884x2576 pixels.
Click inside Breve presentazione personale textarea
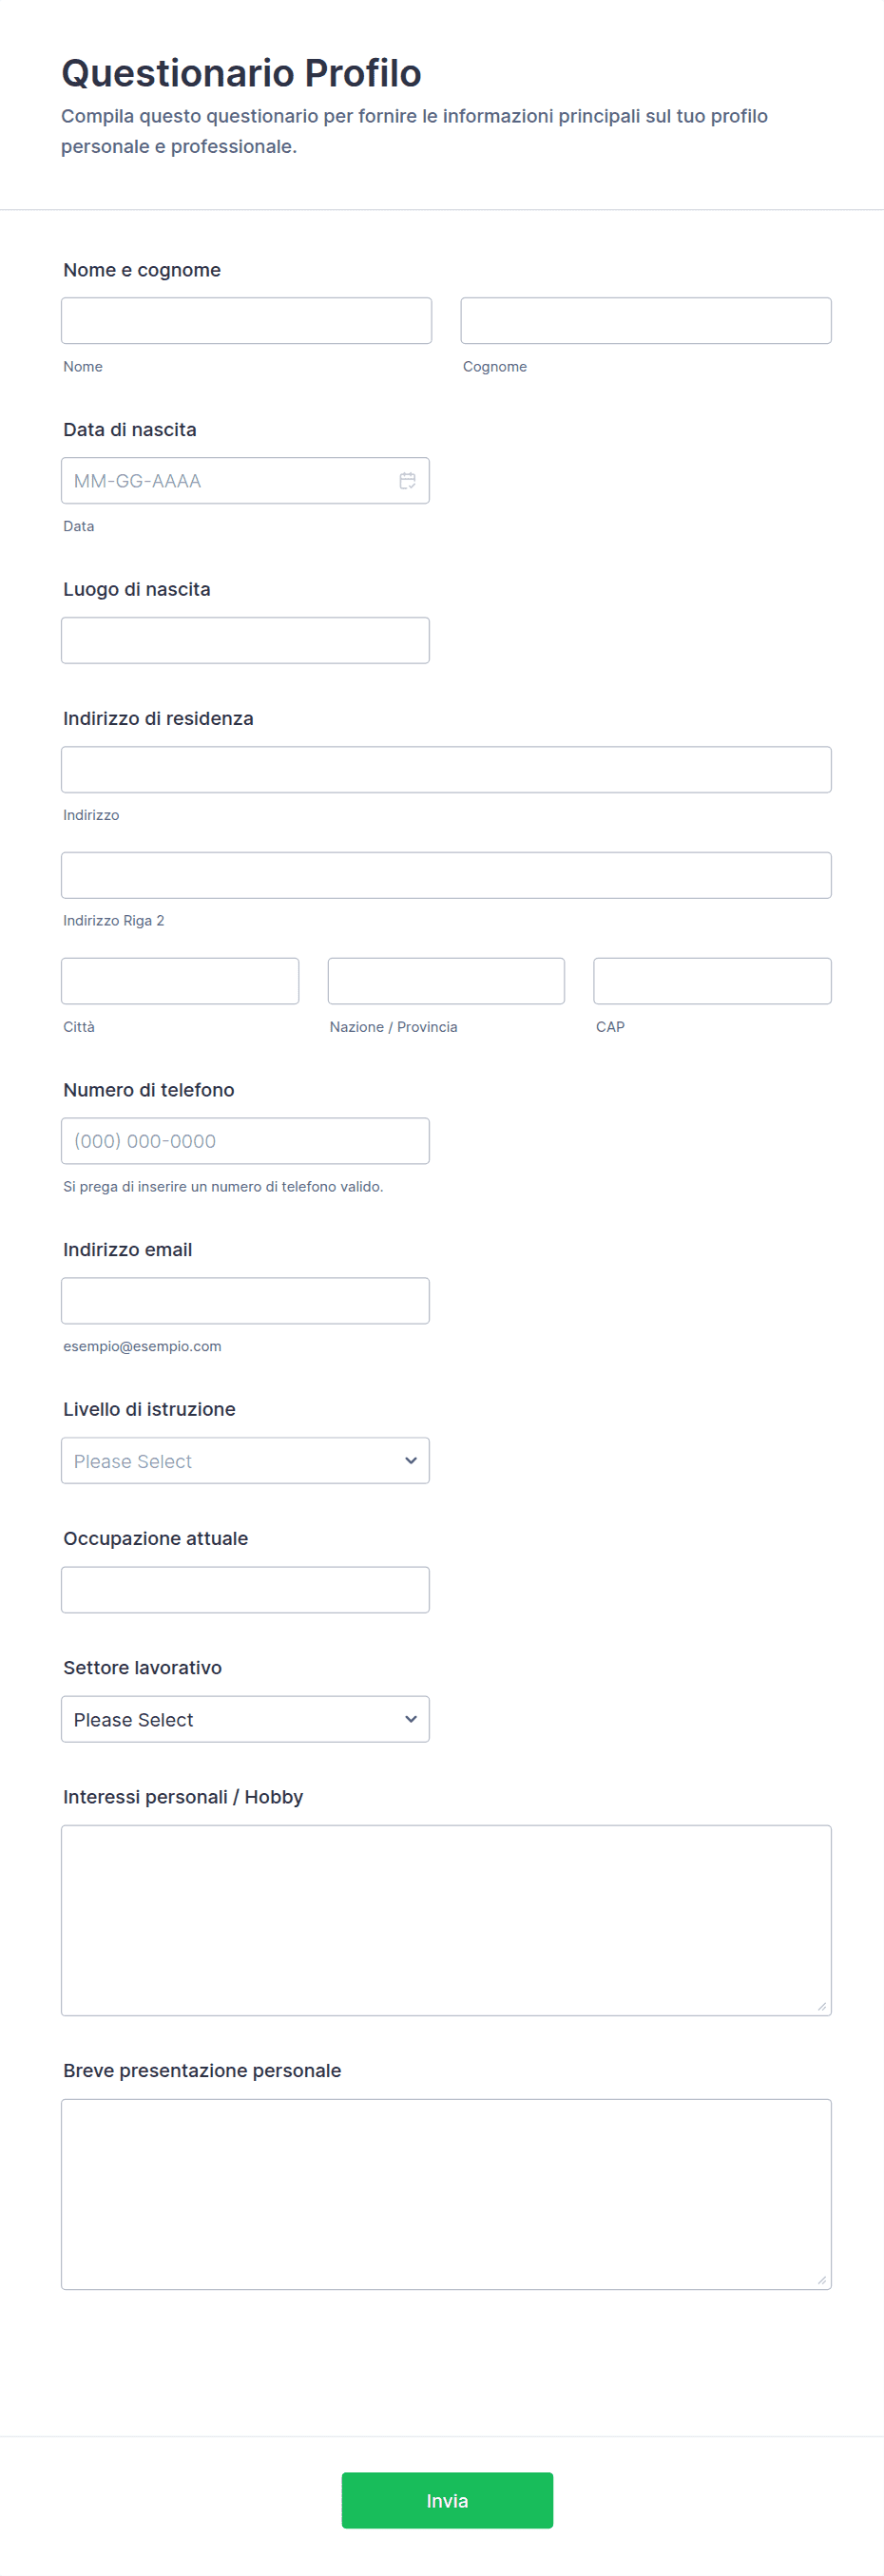tap(446, 2194)
